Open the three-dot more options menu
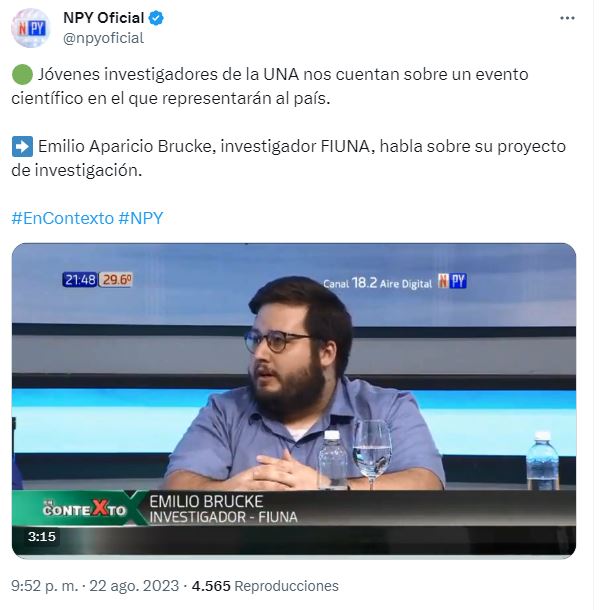 tap(567, 18)
